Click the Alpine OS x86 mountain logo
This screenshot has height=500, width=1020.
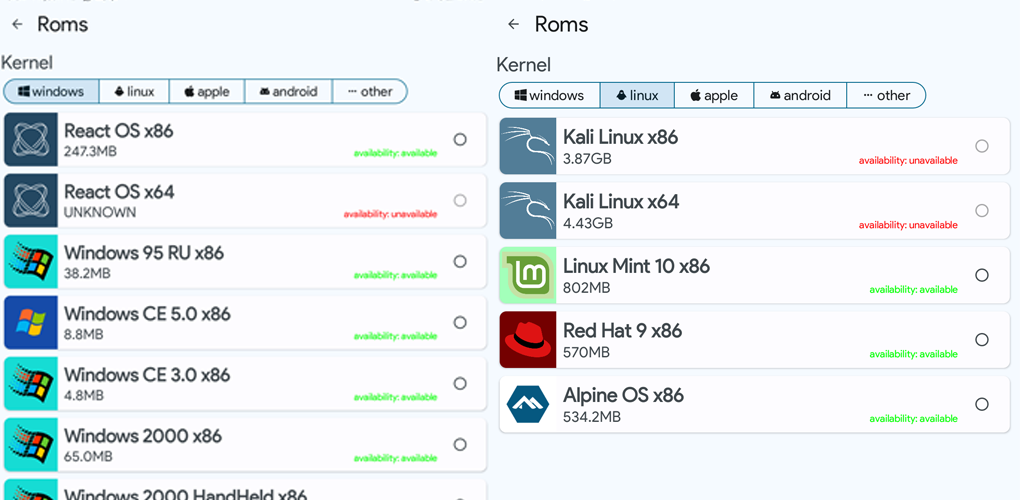[528, 404]
